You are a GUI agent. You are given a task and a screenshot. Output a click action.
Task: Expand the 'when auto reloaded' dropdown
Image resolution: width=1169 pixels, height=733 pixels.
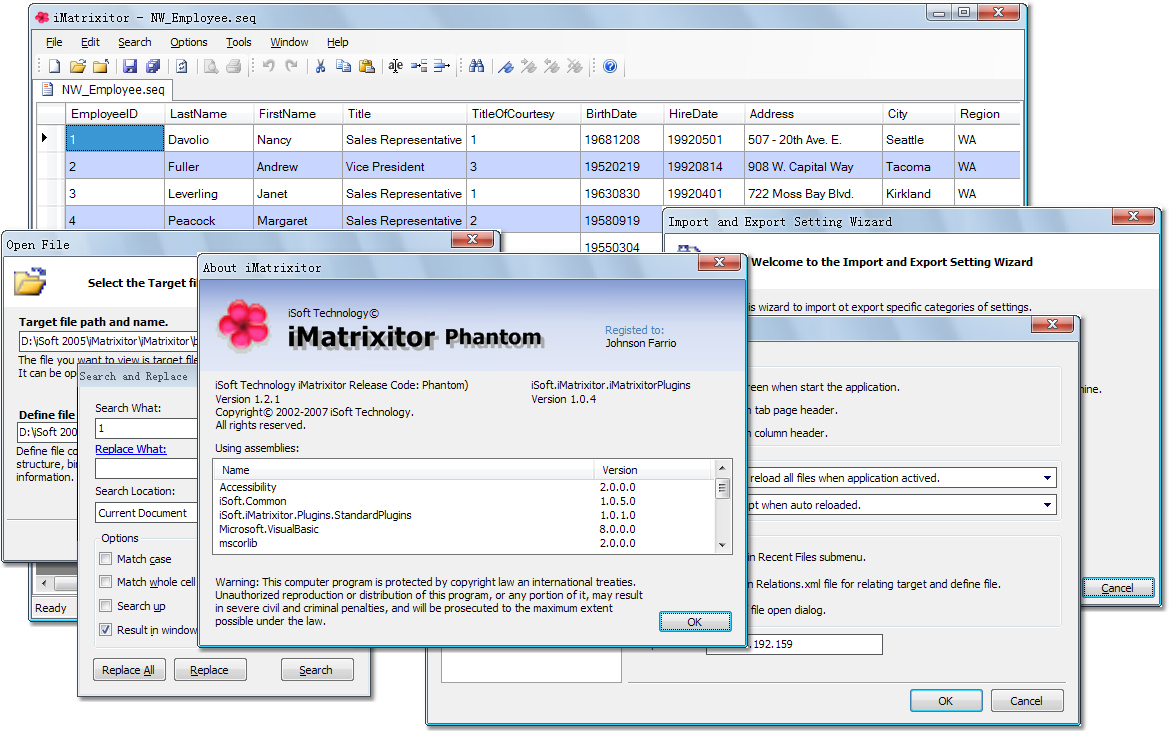1047,505
